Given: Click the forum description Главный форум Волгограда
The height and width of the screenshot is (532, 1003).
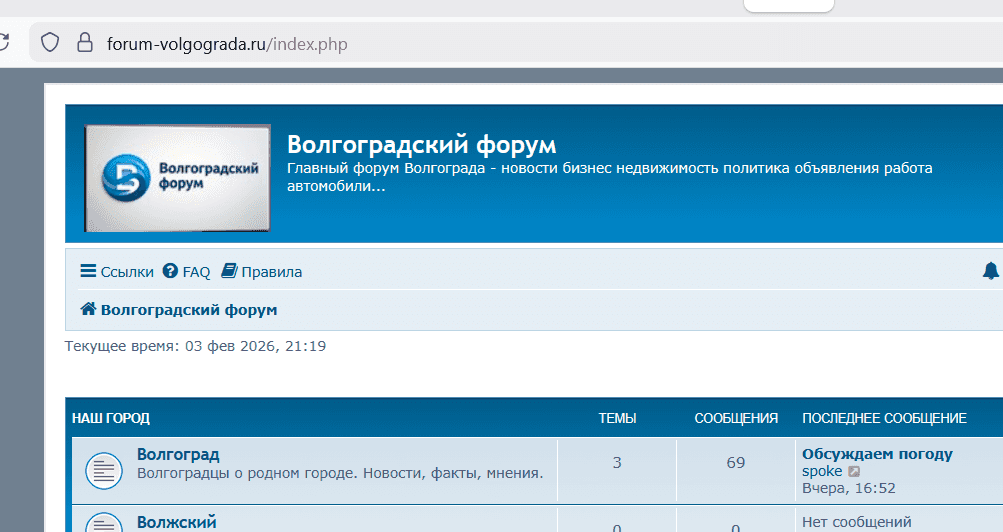Looking at the screenshot, I should 610,177.
